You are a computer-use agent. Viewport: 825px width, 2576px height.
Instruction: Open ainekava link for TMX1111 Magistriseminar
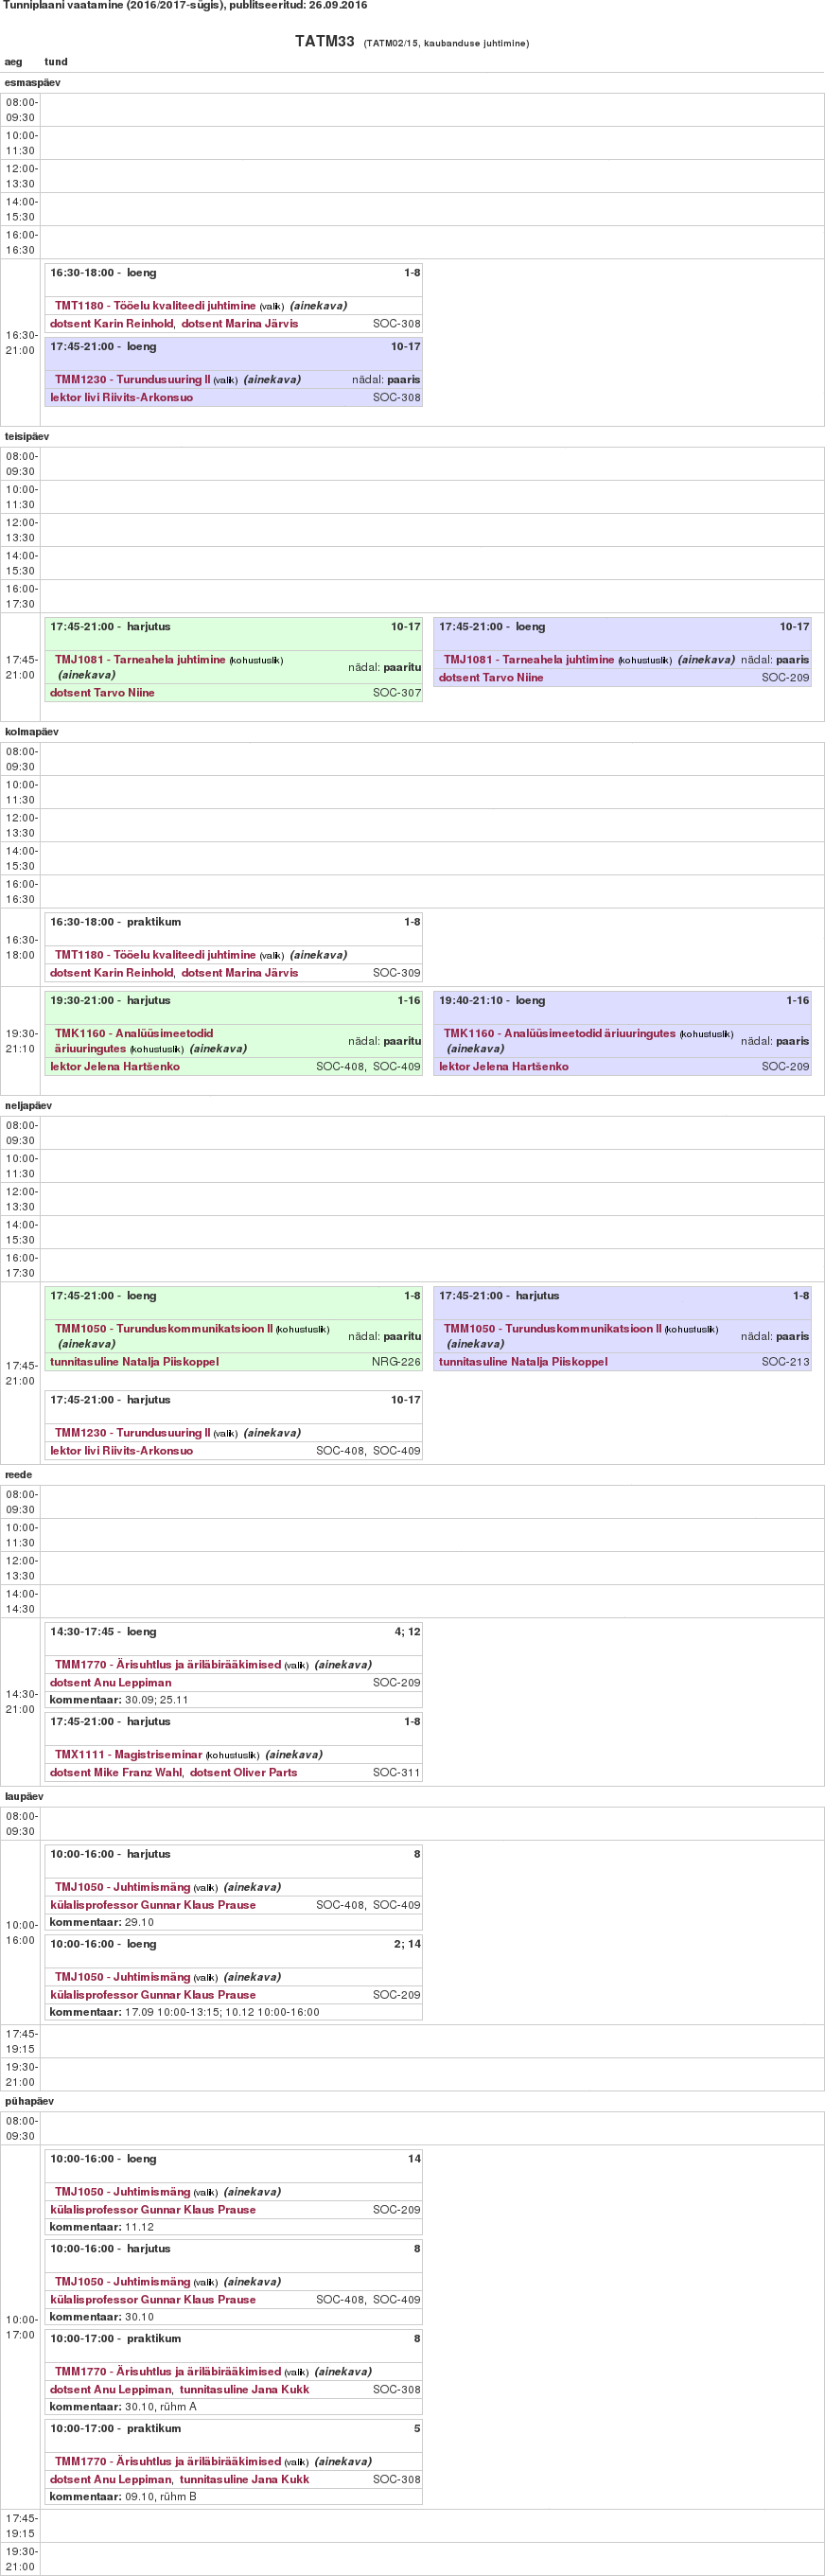(293, 1755)
